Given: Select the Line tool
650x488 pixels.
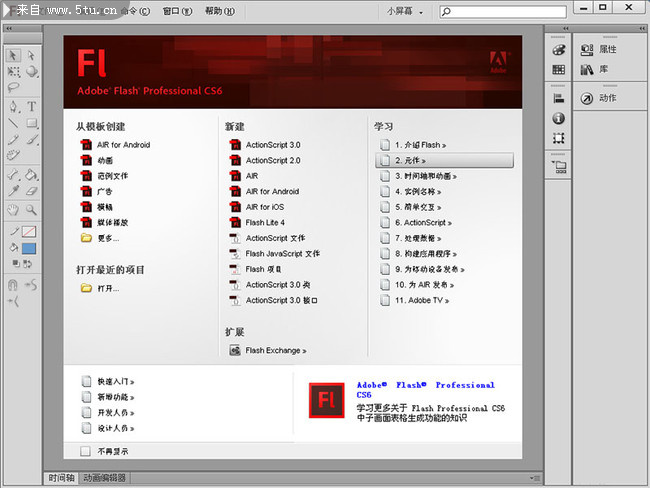Looking at the screenshot, I should [13, 123].
